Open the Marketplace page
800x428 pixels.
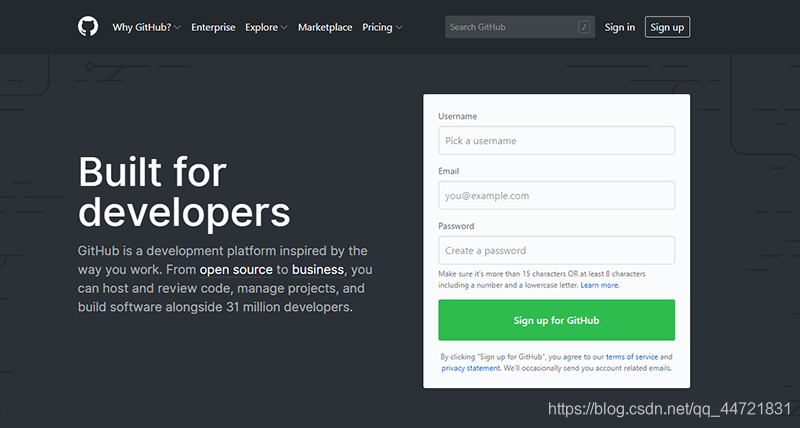[325, 27]
